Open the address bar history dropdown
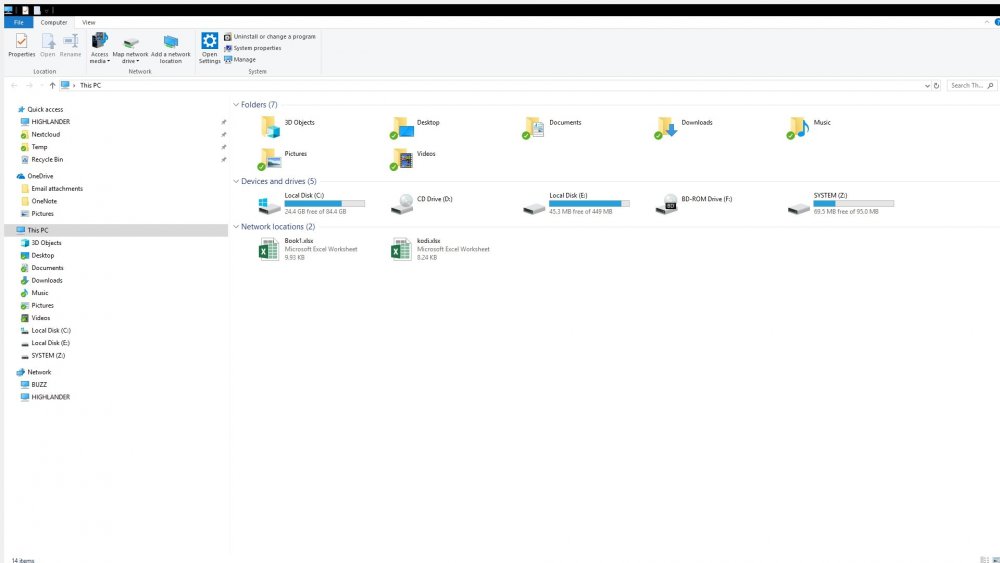The width and height of the screenshot is (1000, 563). pos(927,85)
